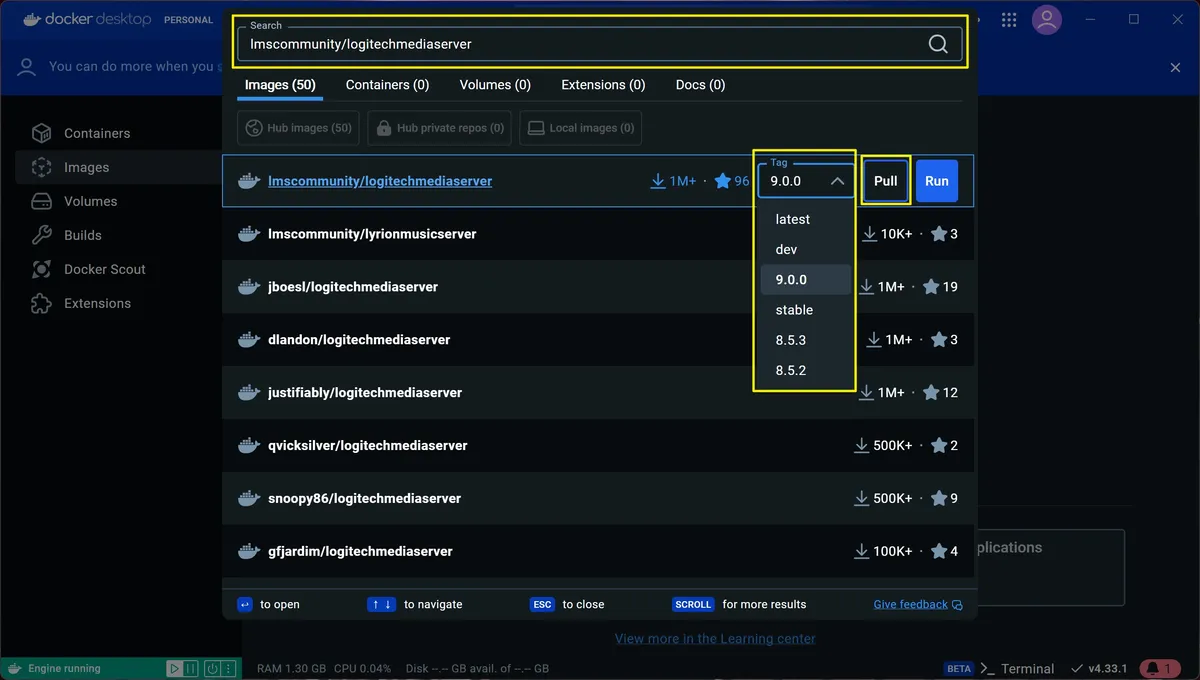The width and height of the screenshot is (1200, 680).
Task: Select tag 8.5.2 in the dropdown
Action: (x=806, y=370)
